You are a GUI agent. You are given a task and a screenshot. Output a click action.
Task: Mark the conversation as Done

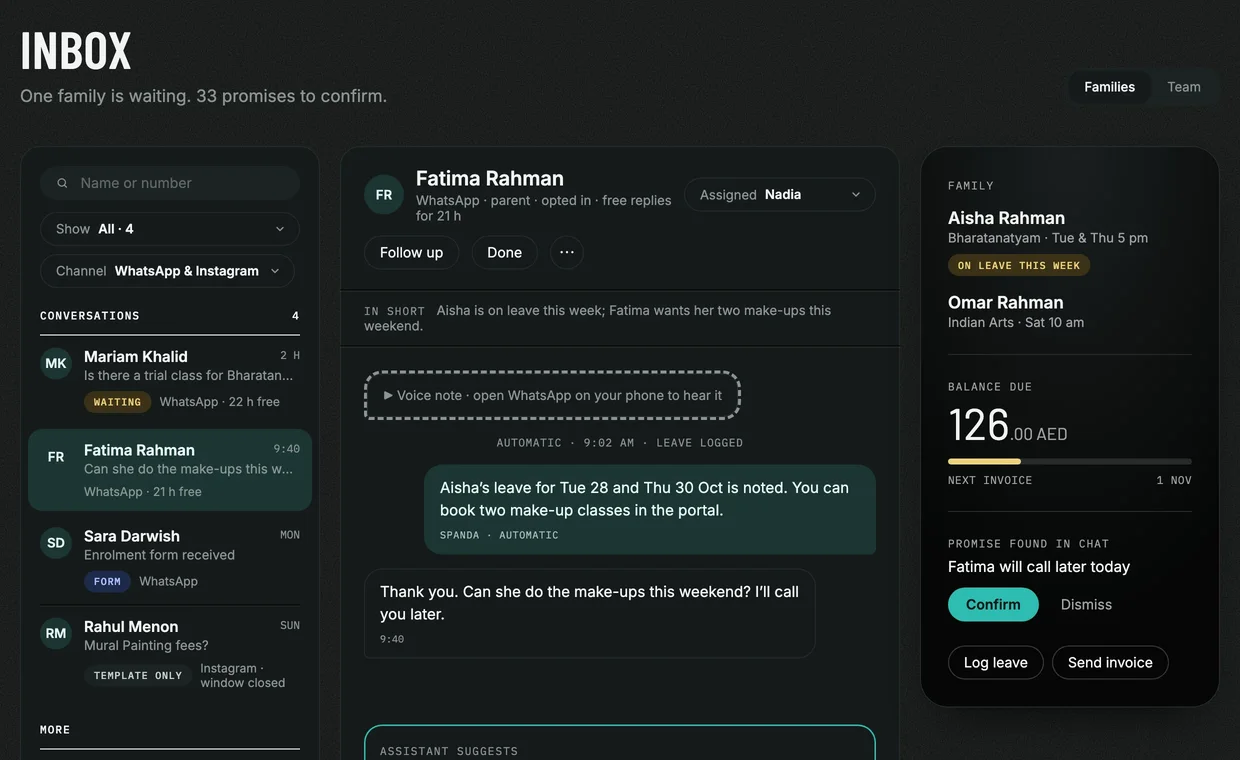click(x=504, y=252)
